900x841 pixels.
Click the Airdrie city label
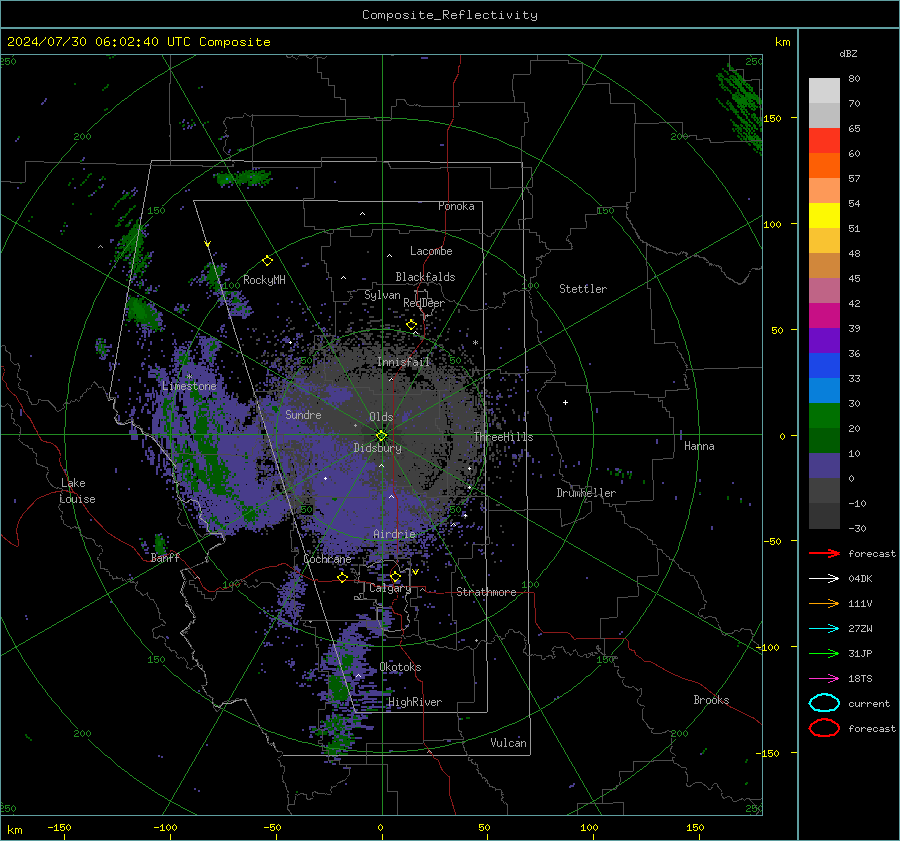pos(394,534)
